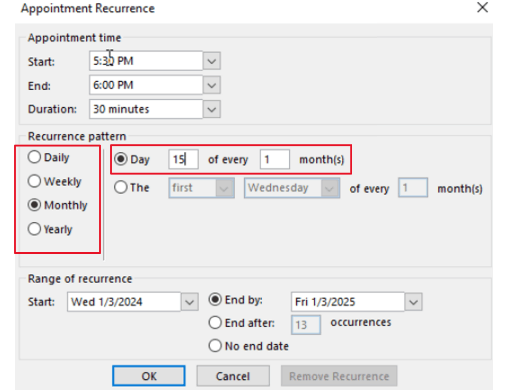Click the Start time field showing 5:30 PM
The width and height of the screenshot is (523, 392).
pyautogui.click(x=146, y=61)
